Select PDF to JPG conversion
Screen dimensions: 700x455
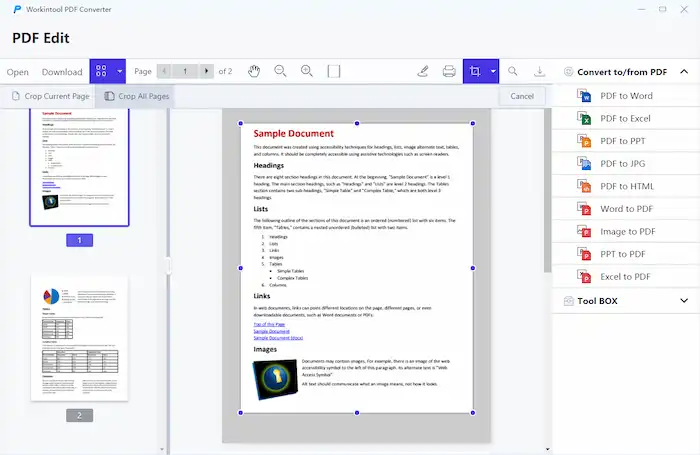coord(626,163)
